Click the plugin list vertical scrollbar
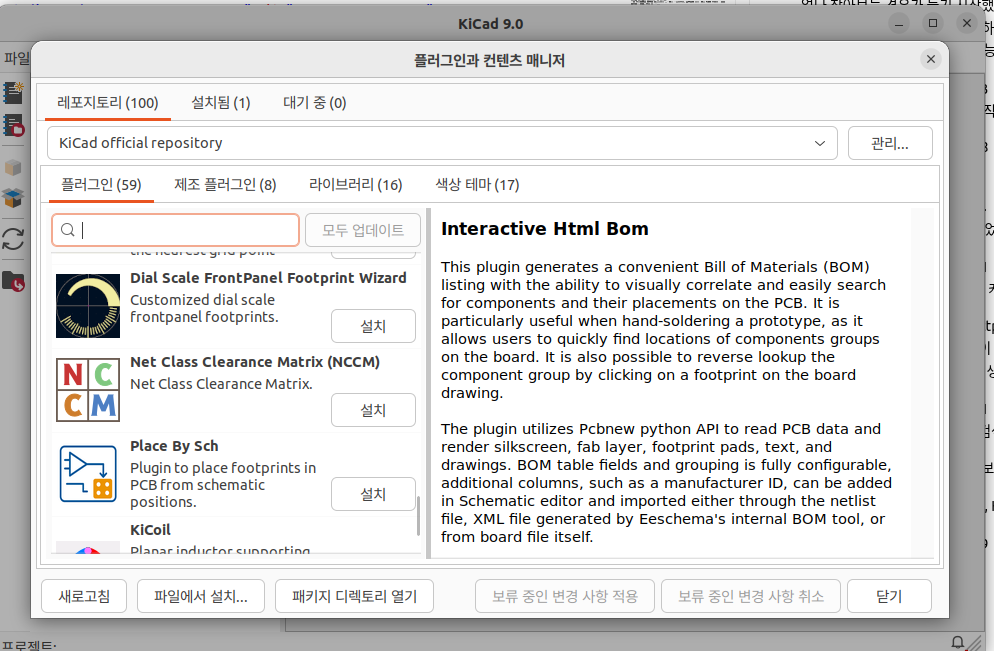994x651 pixels. point(418,516)
